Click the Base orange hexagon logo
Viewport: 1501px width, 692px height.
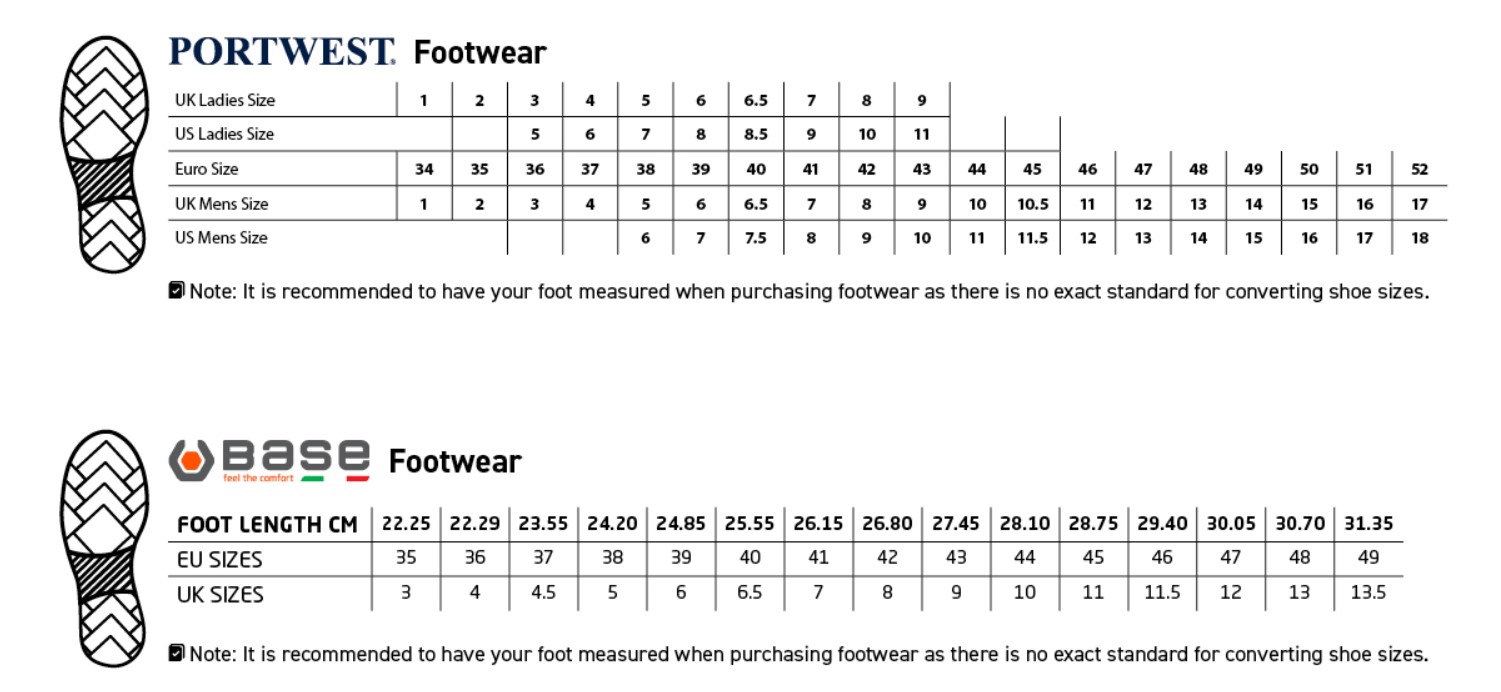tap(192, 460)
